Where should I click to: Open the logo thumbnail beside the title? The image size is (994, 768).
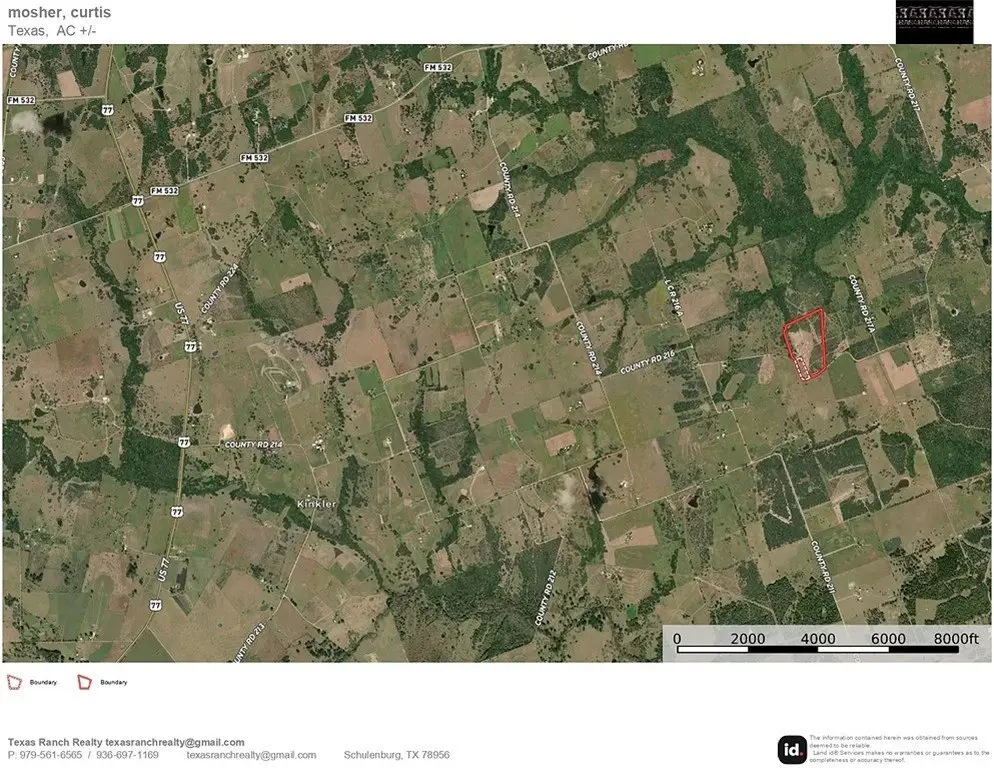[934, 22]
